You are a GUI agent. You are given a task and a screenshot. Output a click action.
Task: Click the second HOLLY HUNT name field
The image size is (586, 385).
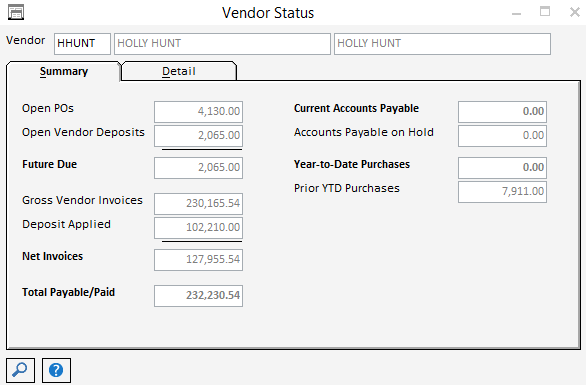click(x=442, y=44)
